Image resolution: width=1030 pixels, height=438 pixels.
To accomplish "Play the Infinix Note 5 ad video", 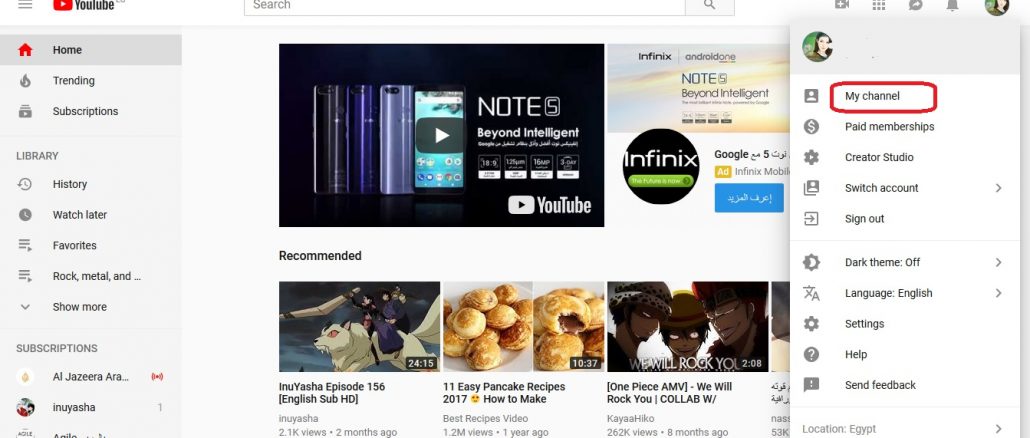I will point(441,135).
